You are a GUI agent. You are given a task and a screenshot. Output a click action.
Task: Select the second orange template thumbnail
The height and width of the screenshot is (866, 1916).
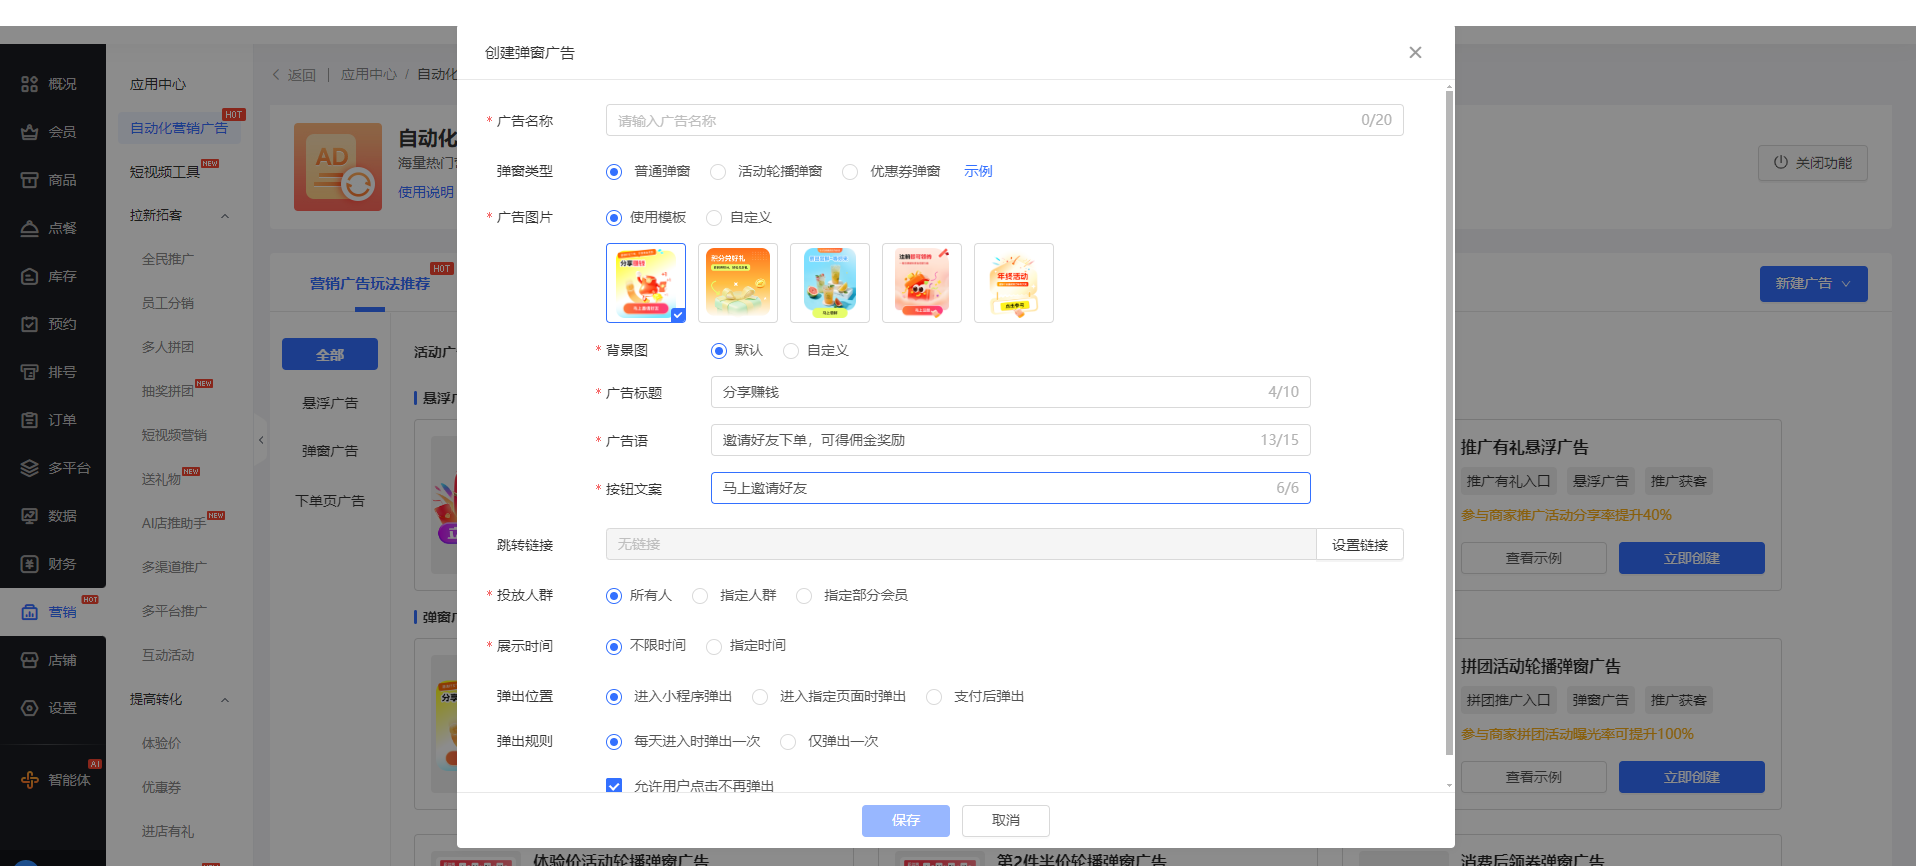[x=738, y=283]
